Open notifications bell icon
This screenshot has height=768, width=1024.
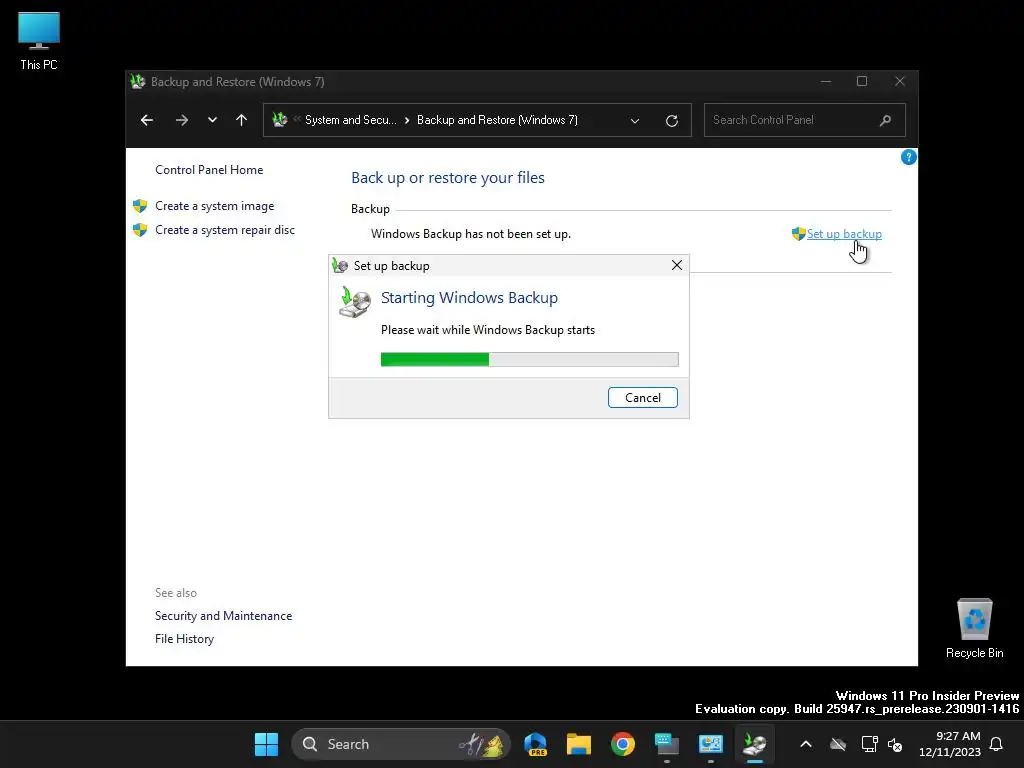click(x=996, y=744)
